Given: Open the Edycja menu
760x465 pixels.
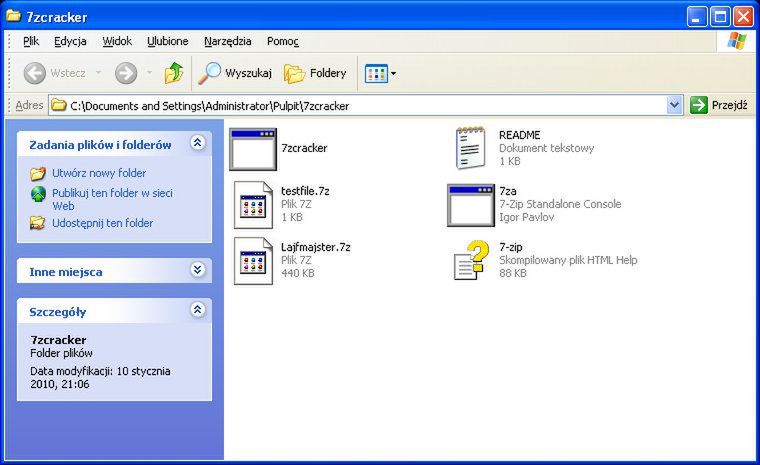Looking at the screenshot, I should pos(70,41).
